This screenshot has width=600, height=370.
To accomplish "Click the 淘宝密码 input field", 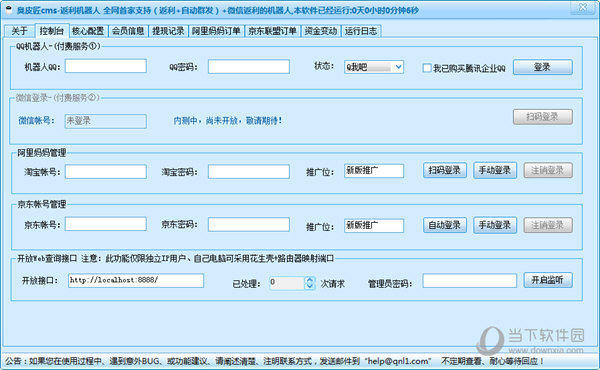I will tap(249, 171).
